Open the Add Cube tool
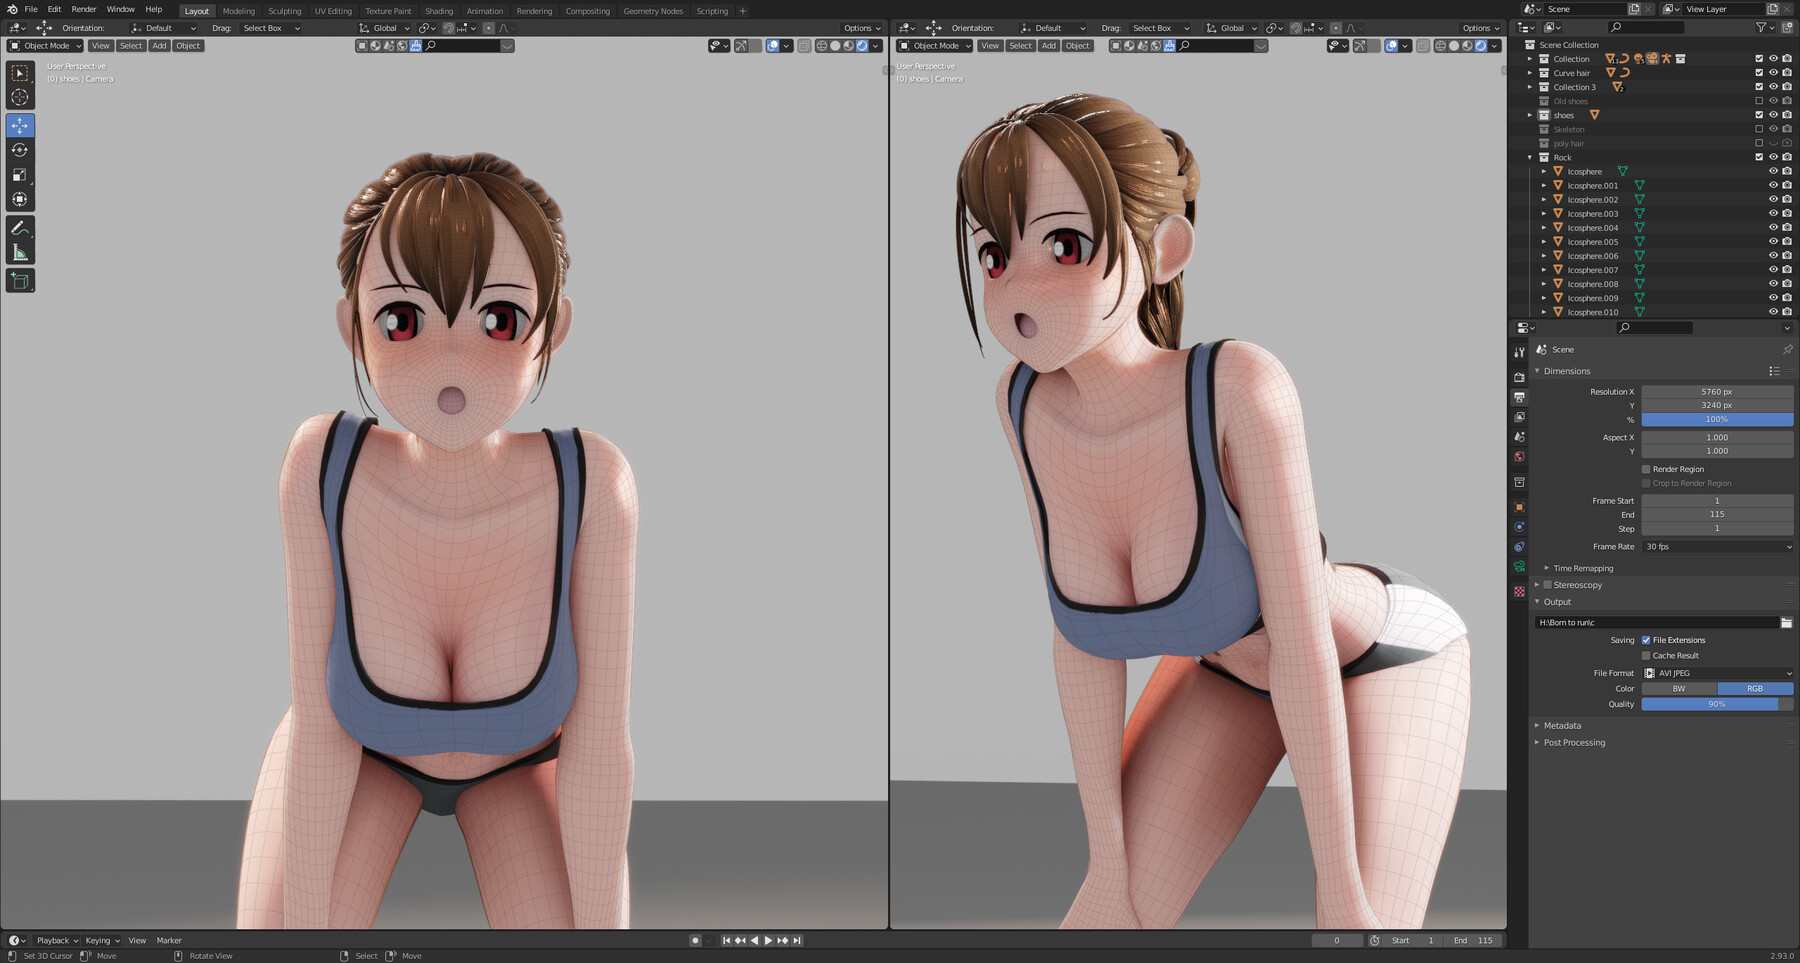This screenshot has width=1800, height=963. pyautogui.click(x=20, y=280)
